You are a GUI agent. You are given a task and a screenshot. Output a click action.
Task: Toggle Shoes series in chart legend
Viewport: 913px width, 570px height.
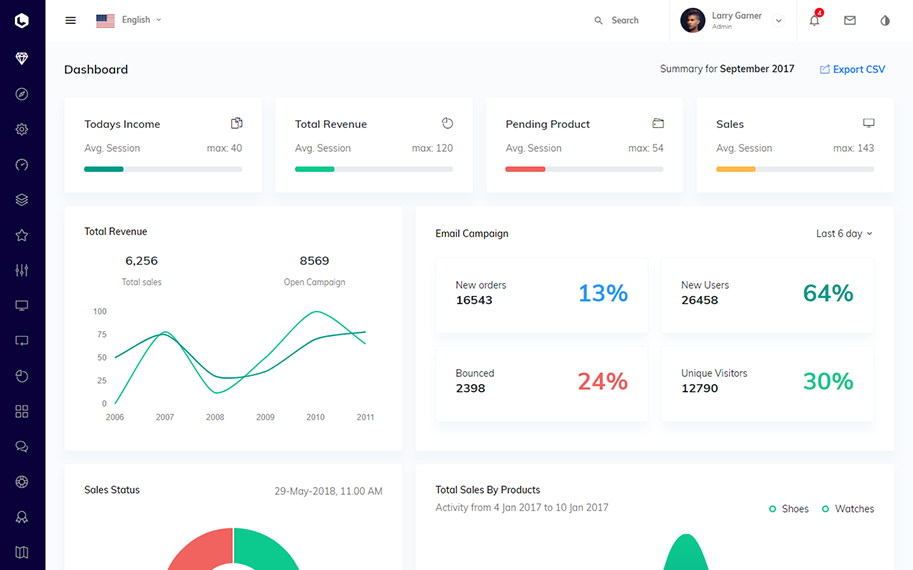pos(788,509)
